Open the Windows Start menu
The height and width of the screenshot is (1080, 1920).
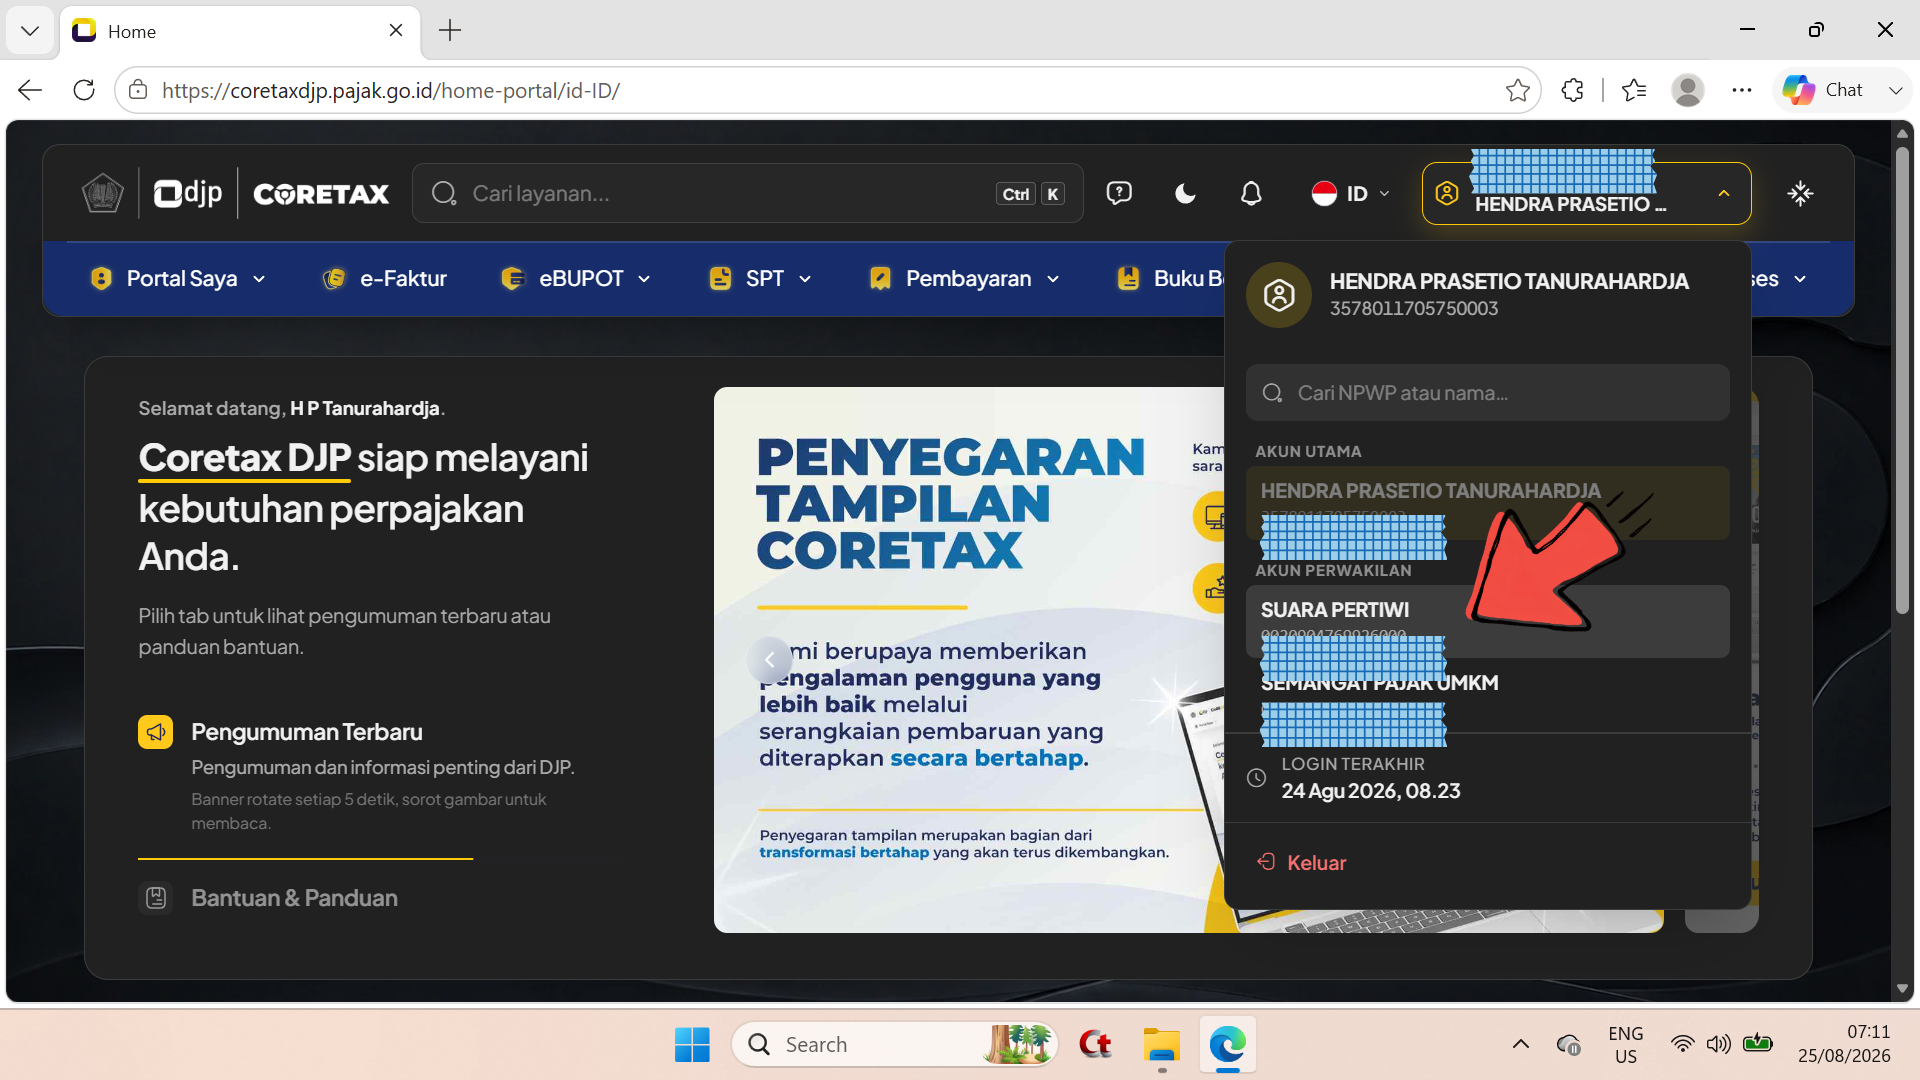click(692, 1045)
